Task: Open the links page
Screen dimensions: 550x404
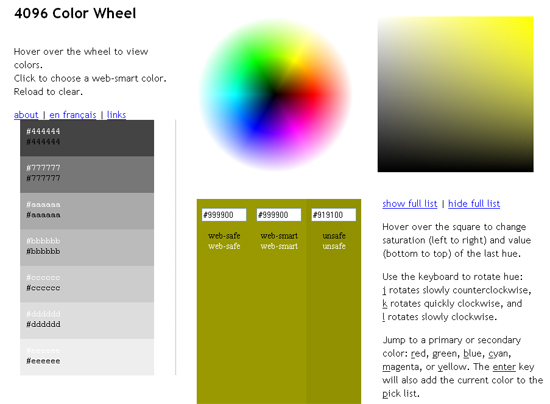Action: coord(116,115)
